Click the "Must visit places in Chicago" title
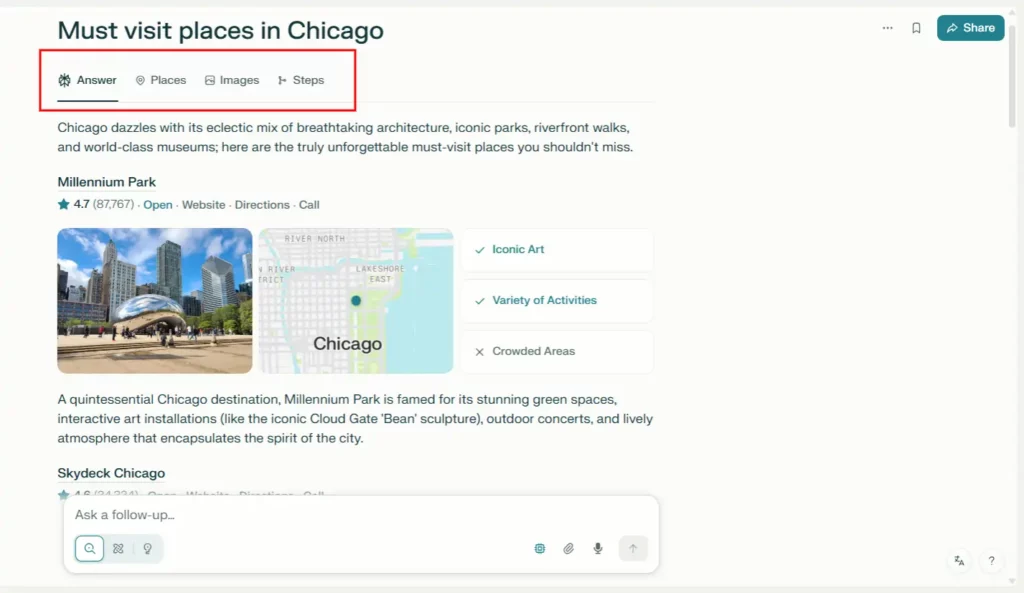 click(x=221, y=30)
